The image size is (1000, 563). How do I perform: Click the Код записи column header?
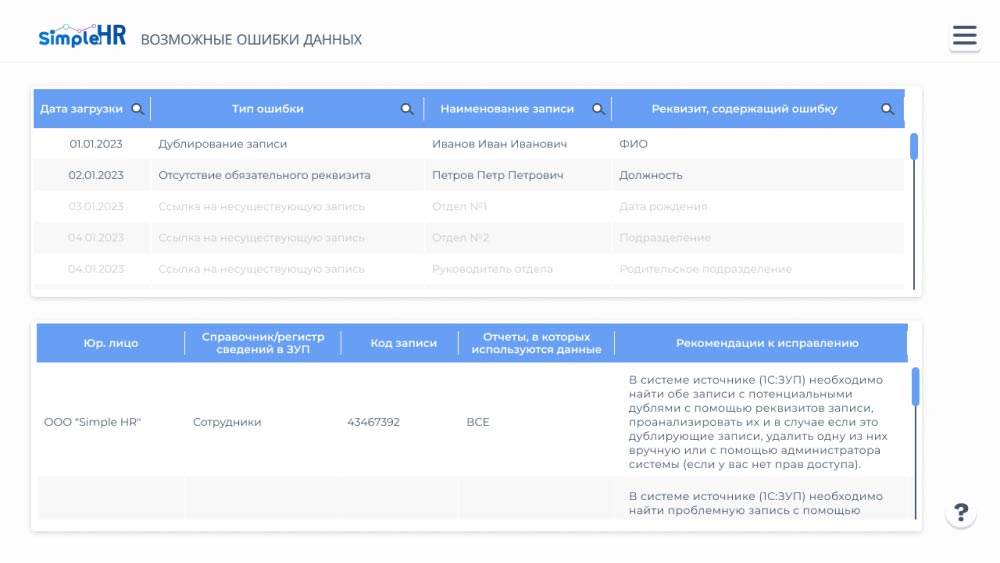point(404,343)
